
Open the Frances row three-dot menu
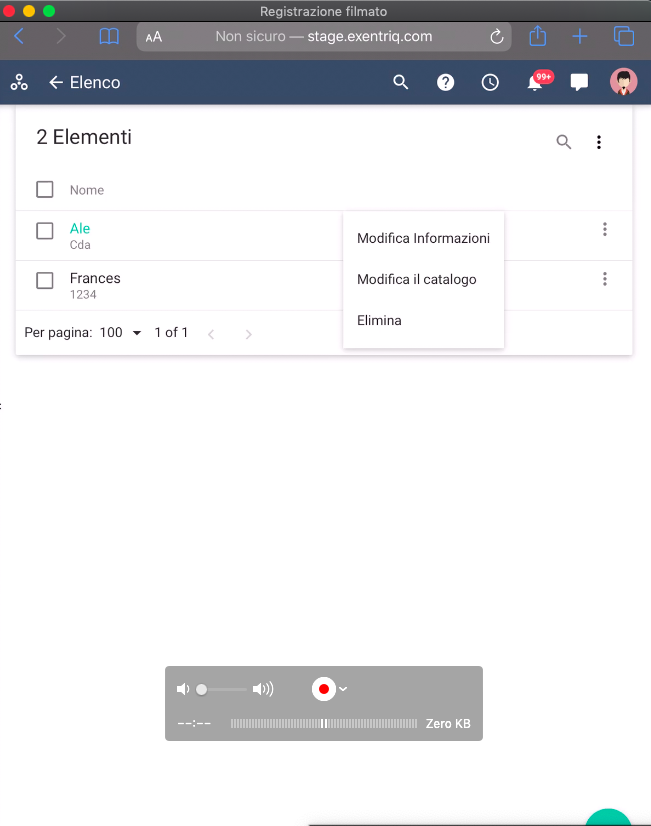coord(605,279)
